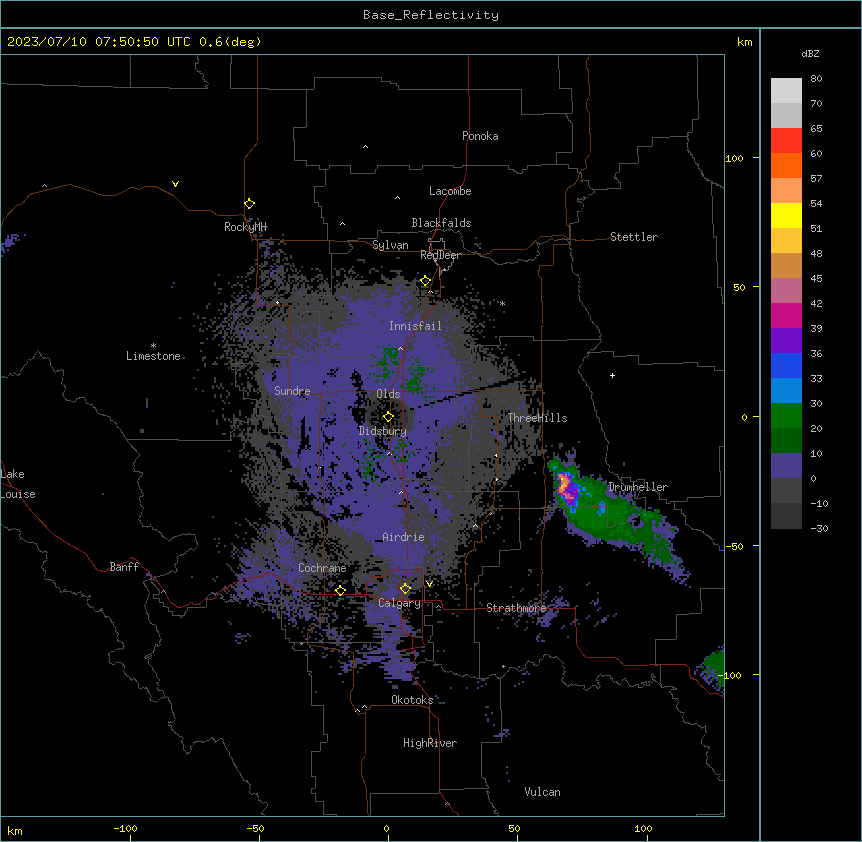Screen dimensions: 862x842
Task: Click the Ponoka town label
Action: [x=480, y=136]
